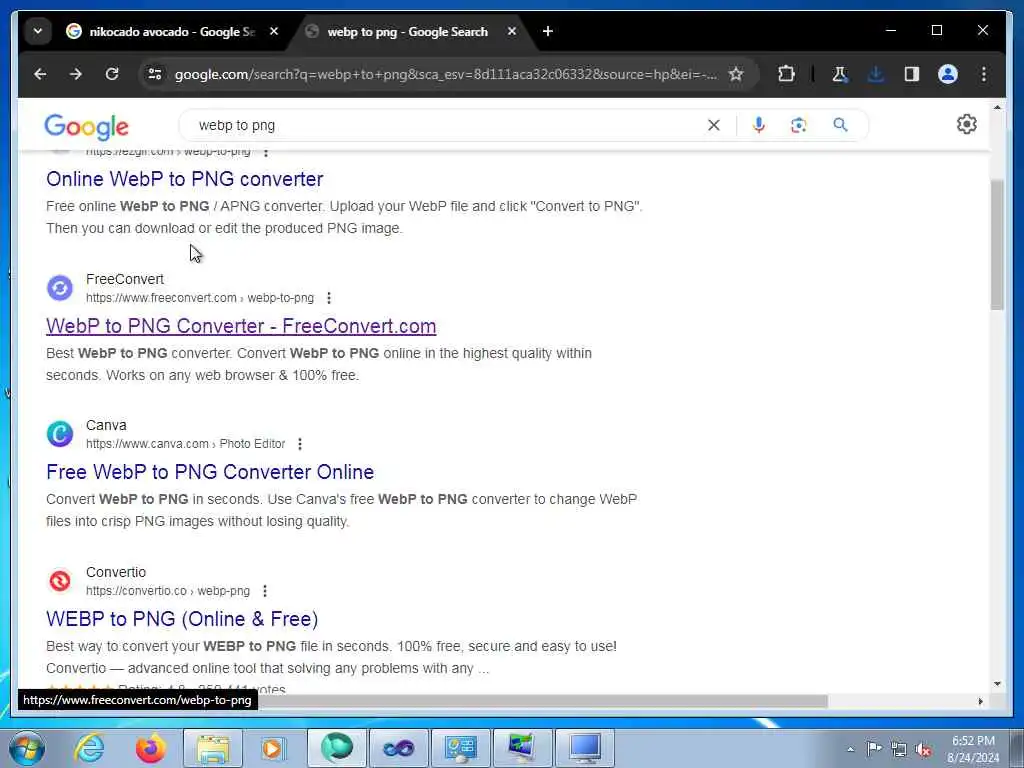Open WEBP to PNG (Online & Free) result

[182, 619]
